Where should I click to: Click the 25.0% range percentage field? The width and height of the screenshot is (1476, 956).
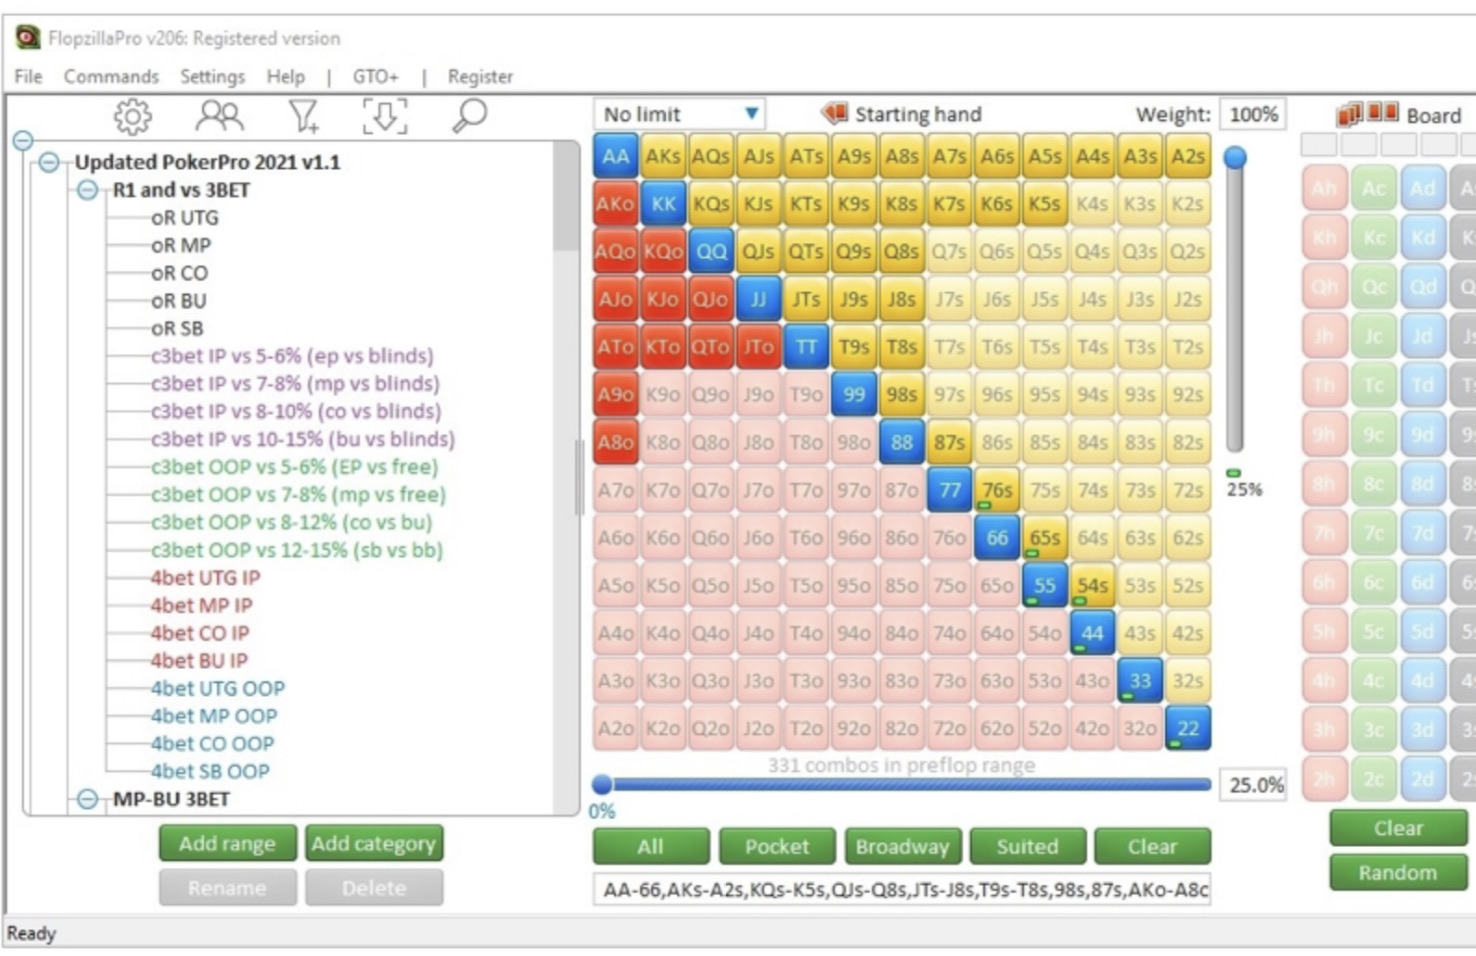pos(1254,784)
